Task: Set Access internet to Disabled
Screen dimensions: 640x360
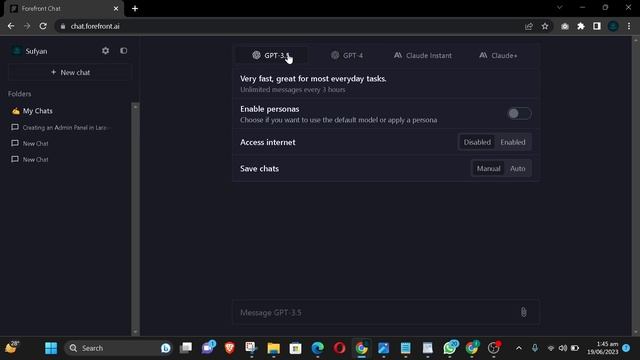Action: (x=477, y=142)
